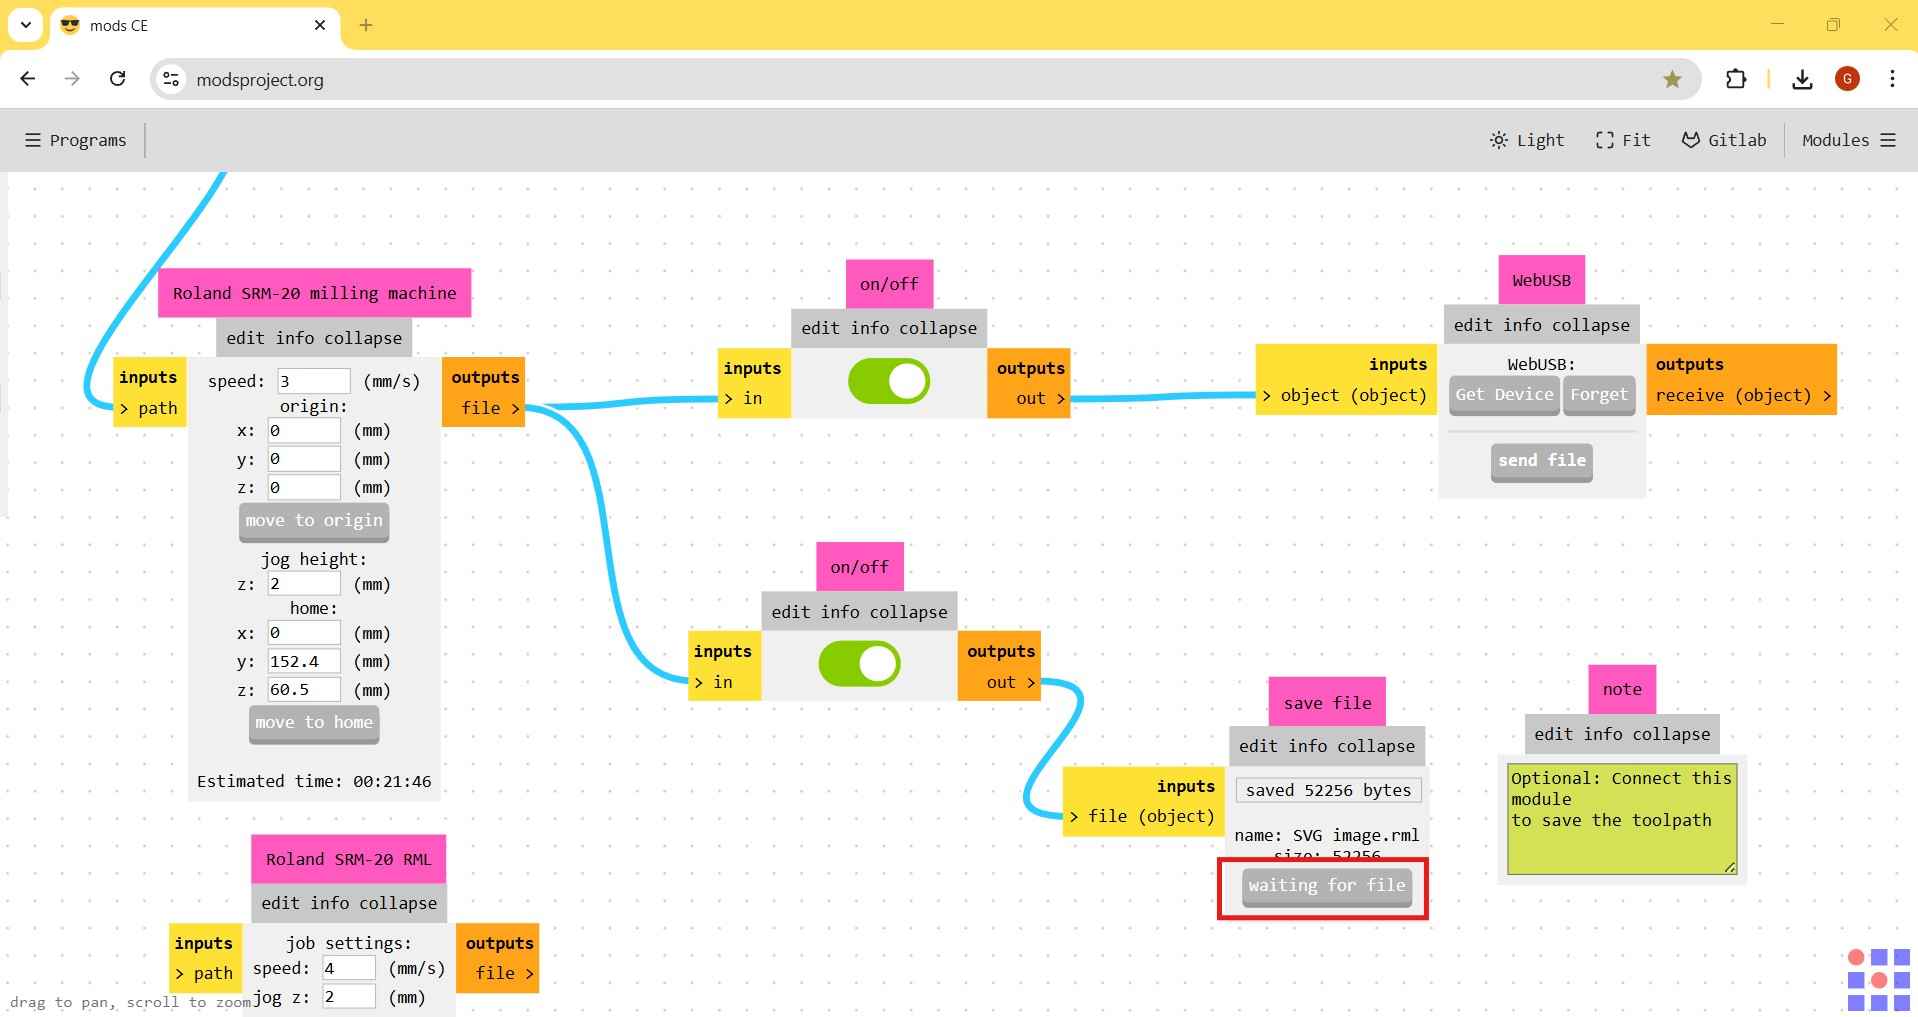Toggle the lower on/off switch near save file
This screenshot has height=1017, width=1918.
(859, 664)
